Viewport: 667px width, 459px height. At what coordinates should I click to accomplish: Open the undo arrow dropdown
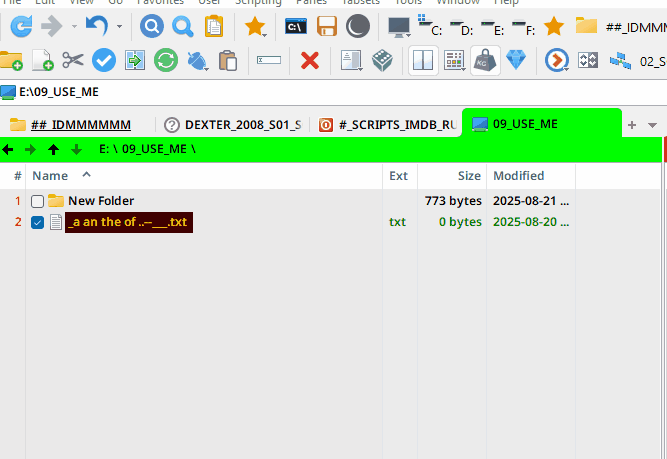point(120,26)
